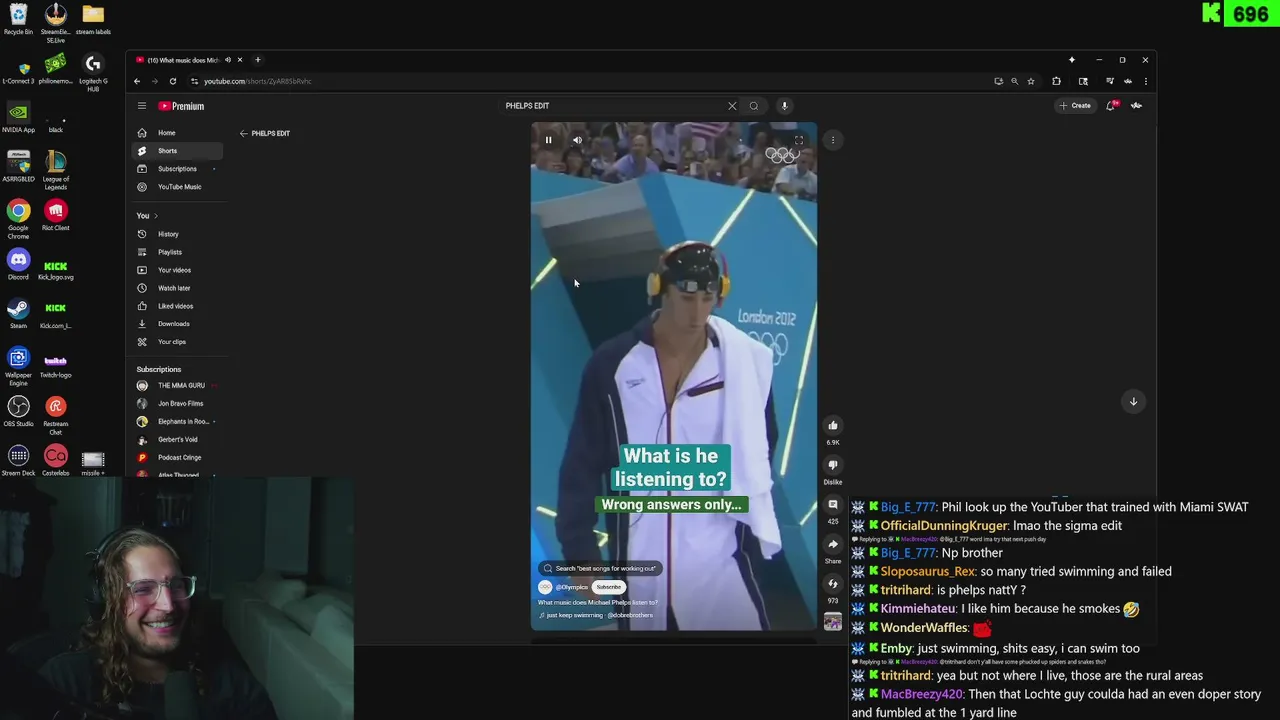This screenshot has height=720, width=1280.
Task: Open Recycle Bin on desktop
Action: 18,20
